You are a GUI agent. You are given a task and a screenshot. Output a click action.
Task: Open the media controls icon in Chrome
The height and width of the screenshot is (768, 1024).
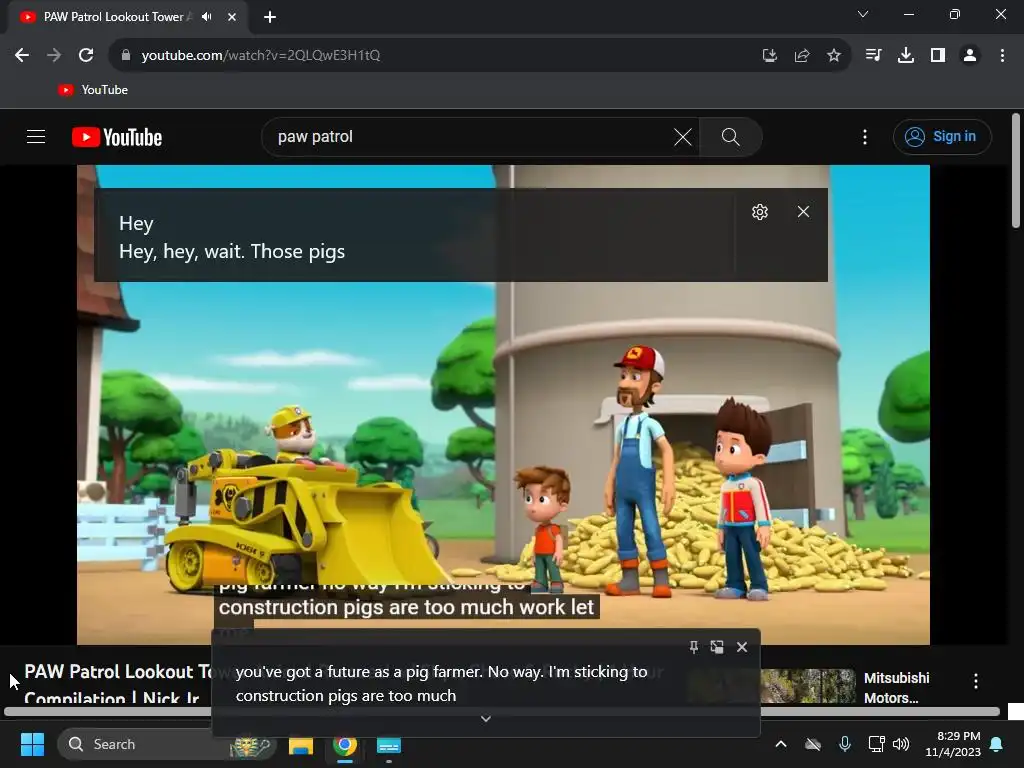(x=873, y=56)
